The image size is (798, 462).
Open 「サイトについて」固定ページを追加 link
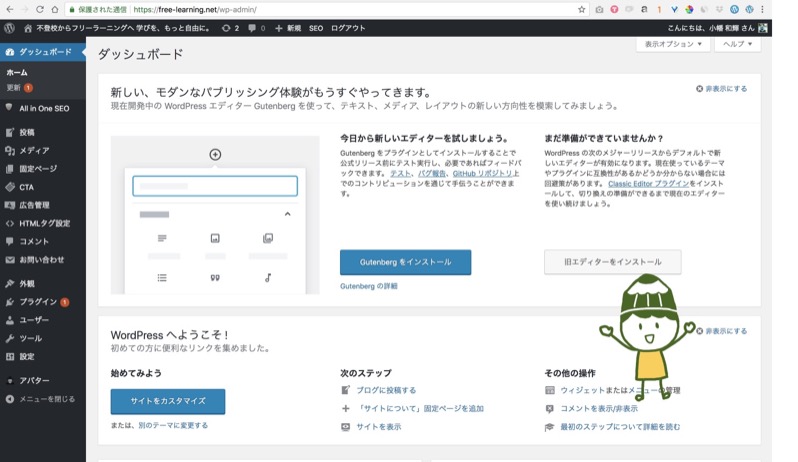click(420, 409)
